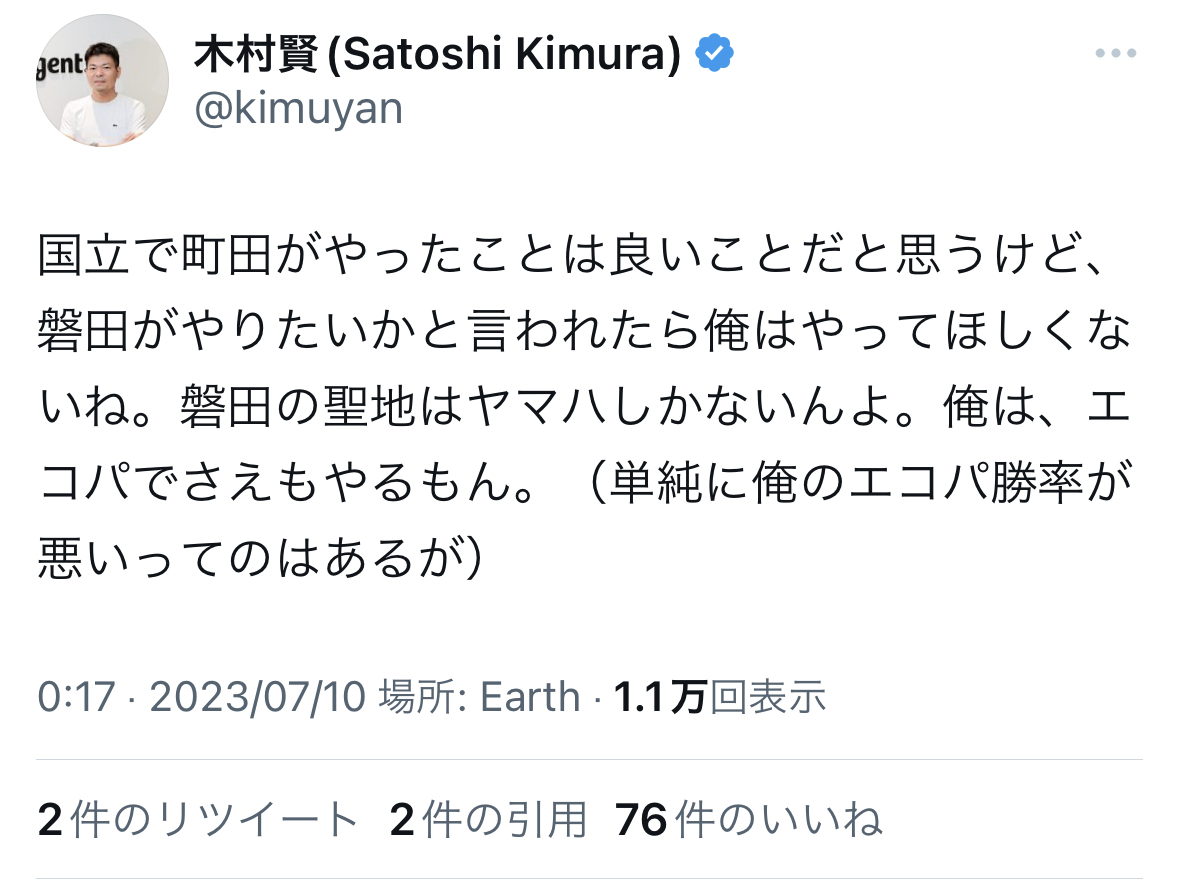Viewport: 1179px width, 892px height.
Task: Open the Earth location link
Action: coord(530,697)
